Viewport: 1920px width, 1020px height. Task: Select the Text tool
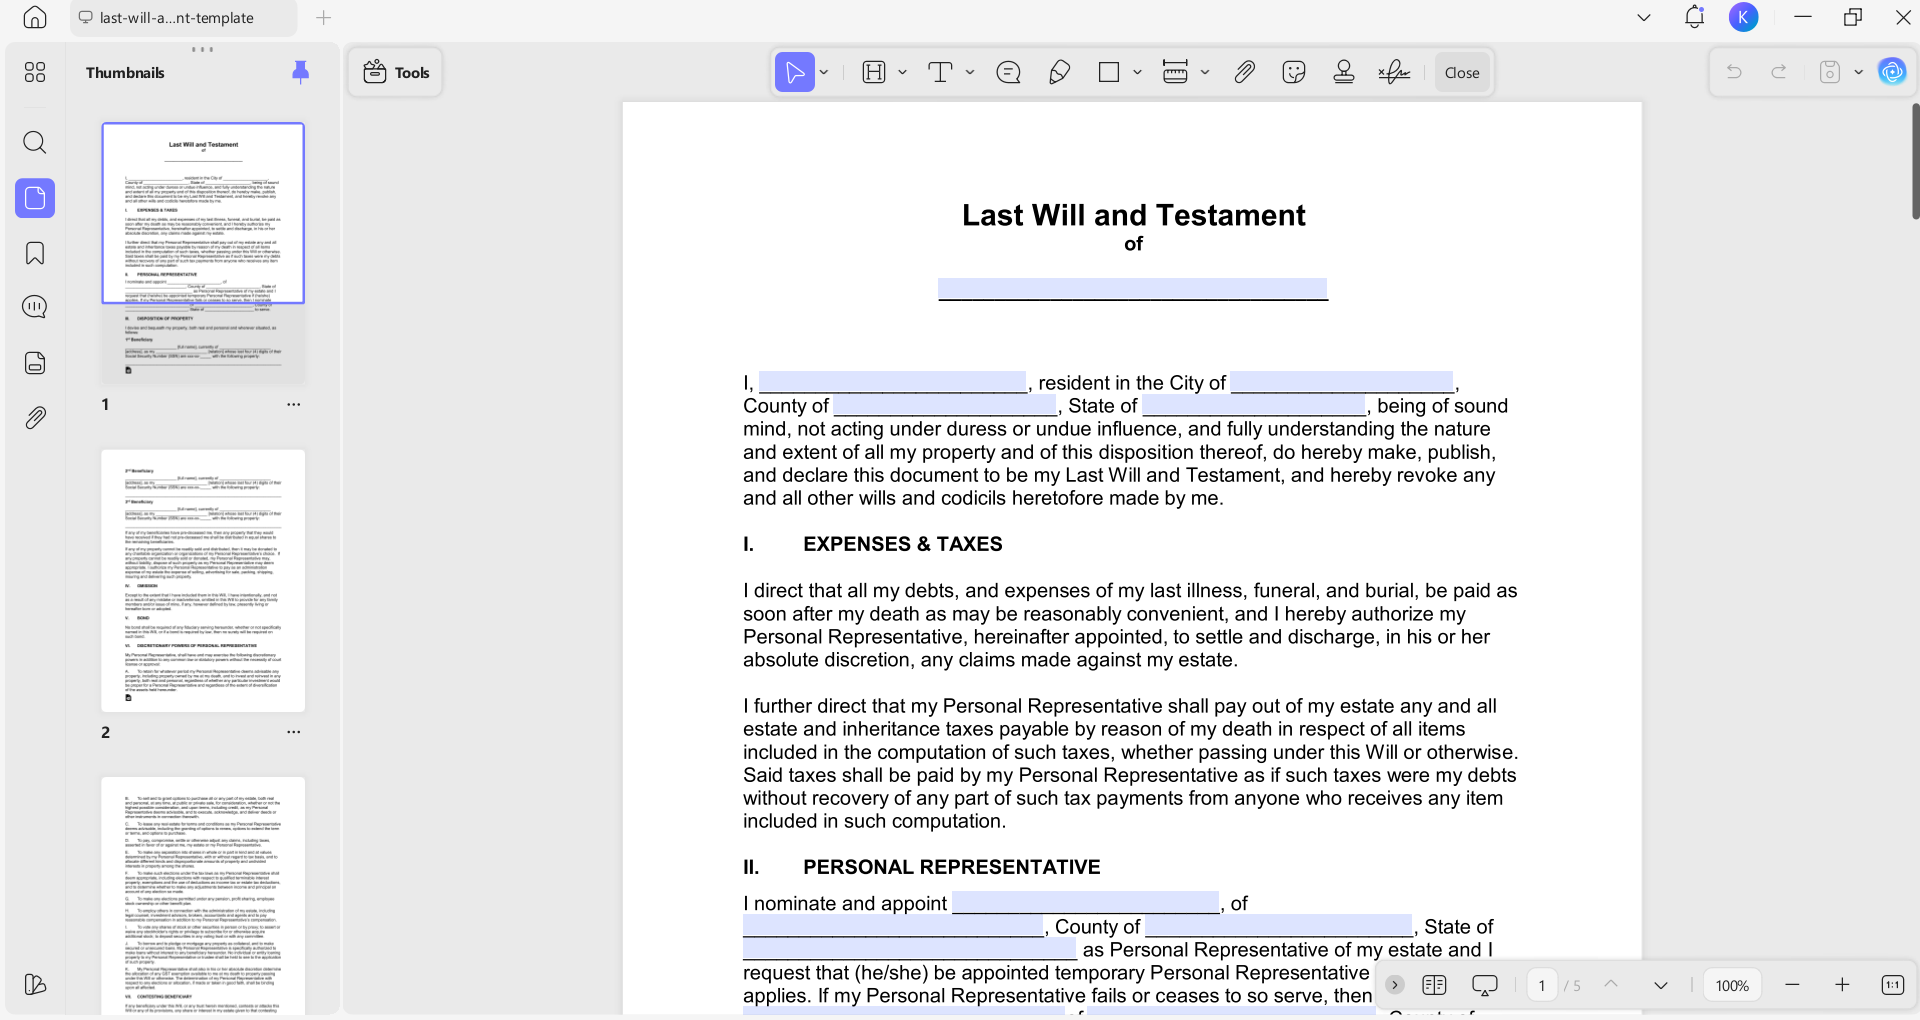click(x=940, y=72)
